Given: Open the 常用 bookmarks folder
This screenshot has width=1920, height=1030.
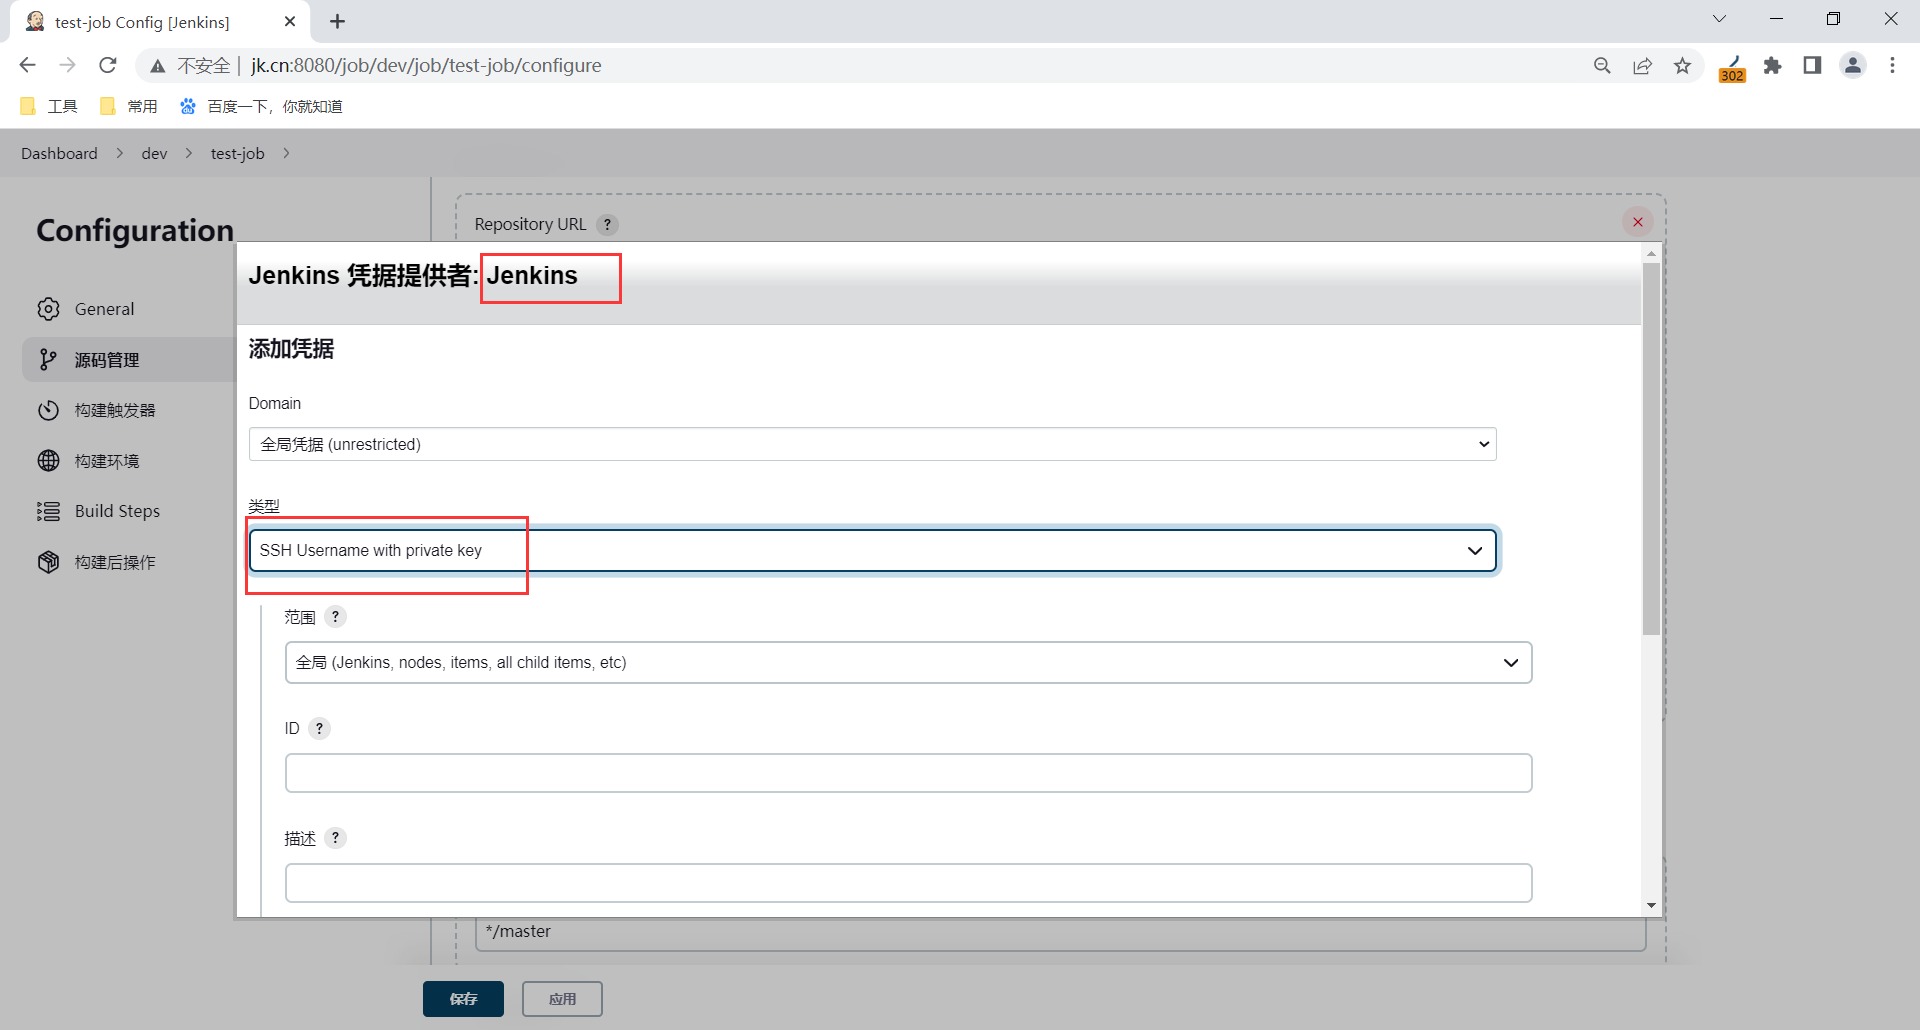Looking at the screenshot, I should (x=129, y=106).
